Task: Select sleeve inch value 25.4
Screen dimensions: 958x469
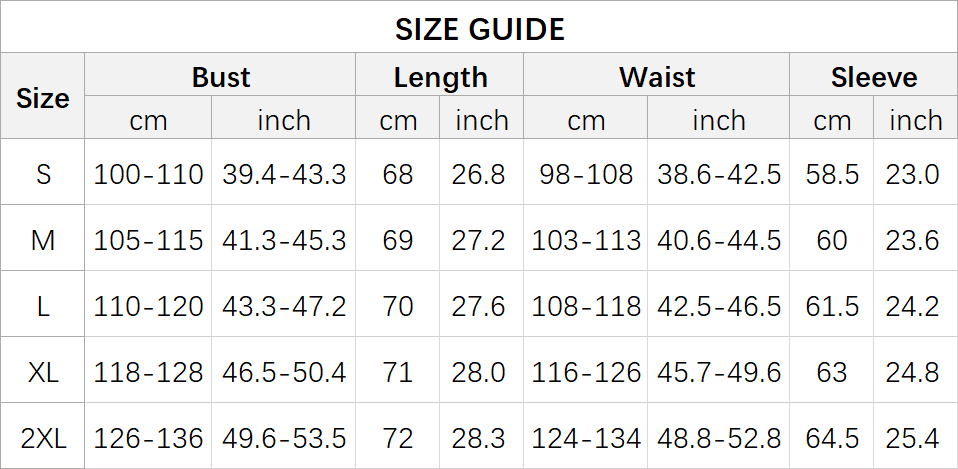Action: pyautogui.click(x=913, y=437)
